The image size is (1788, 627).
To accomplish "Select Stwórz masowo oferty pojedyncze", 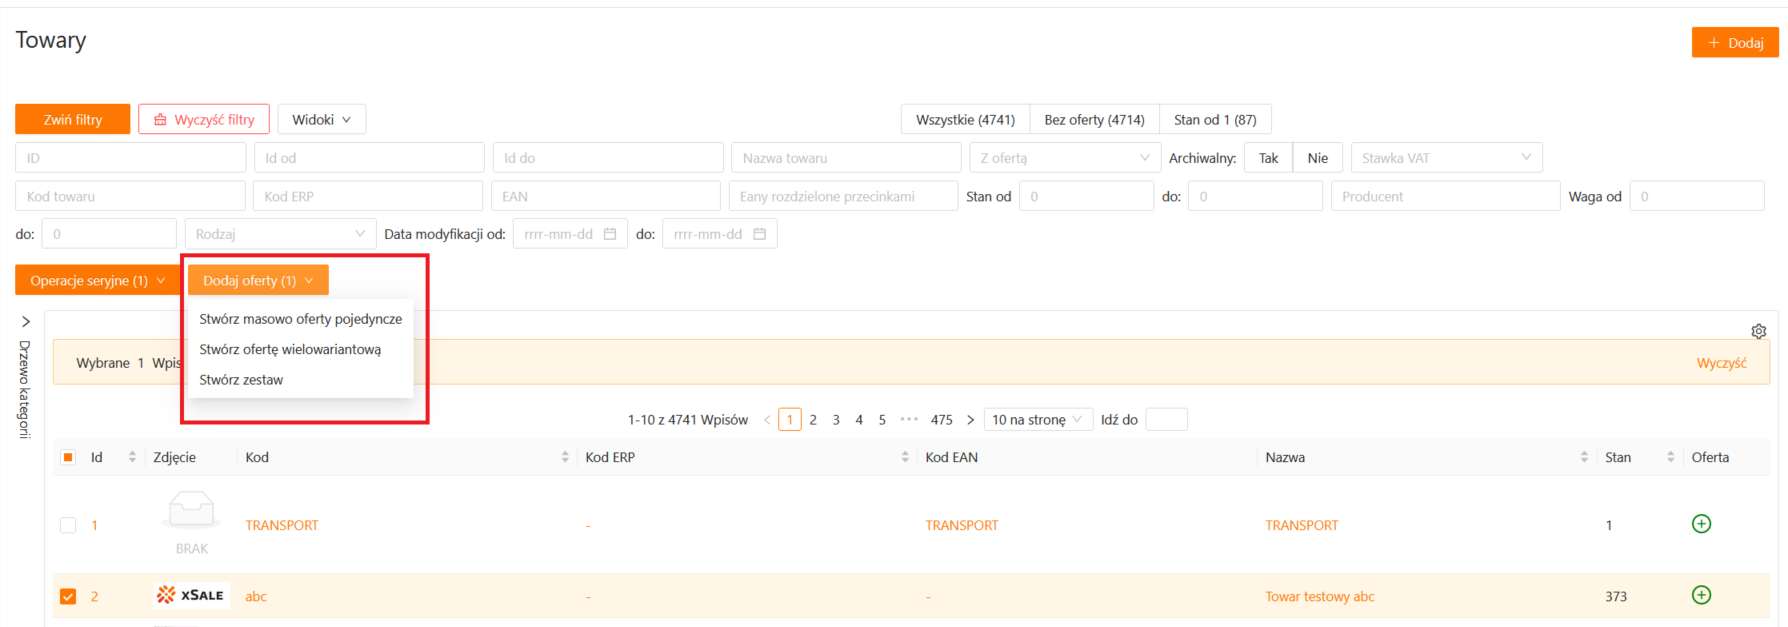I will (300, 319).
